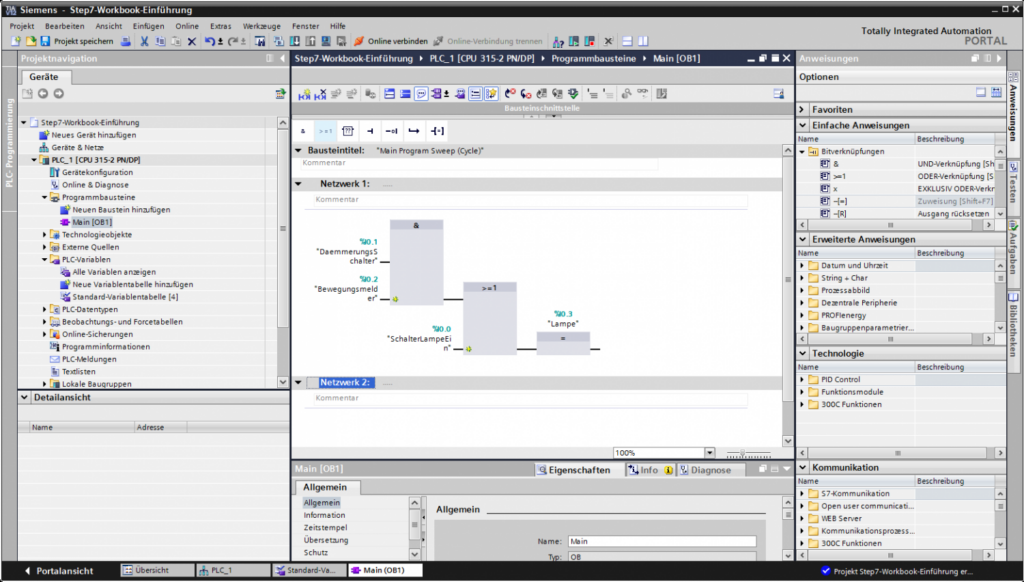This screenshot has height=582, width=1024.
Task: Click the Portalansicht button
Action: (x=59, y=571)
